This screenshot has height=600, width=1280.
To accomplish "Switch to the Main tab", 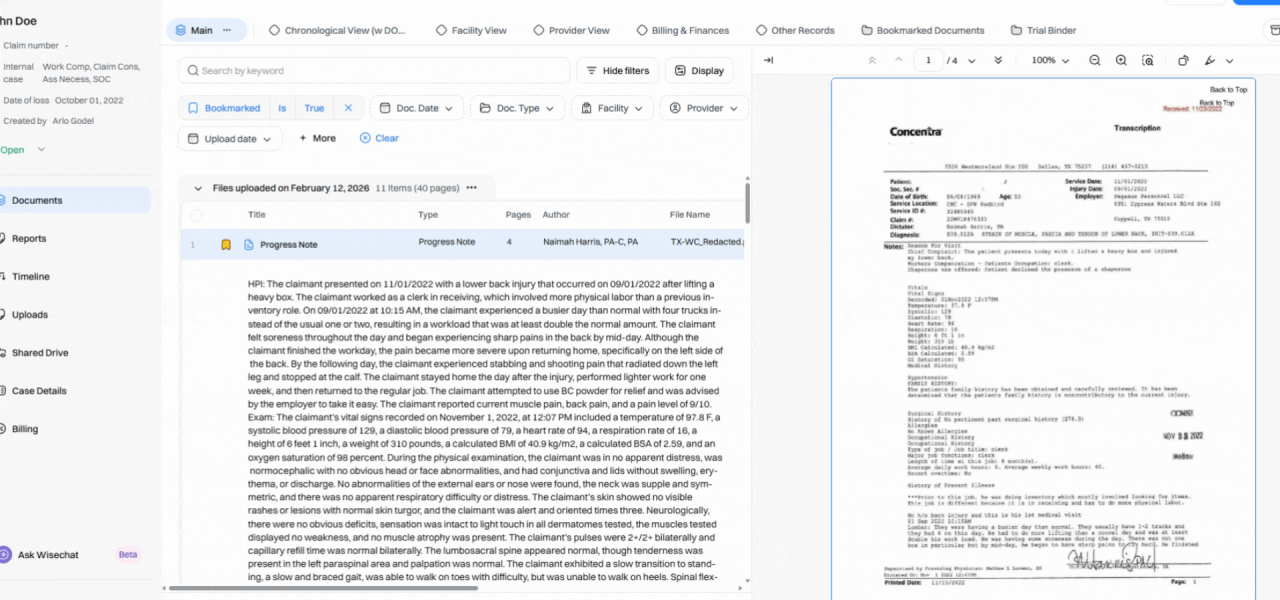I will click(201, 30).
